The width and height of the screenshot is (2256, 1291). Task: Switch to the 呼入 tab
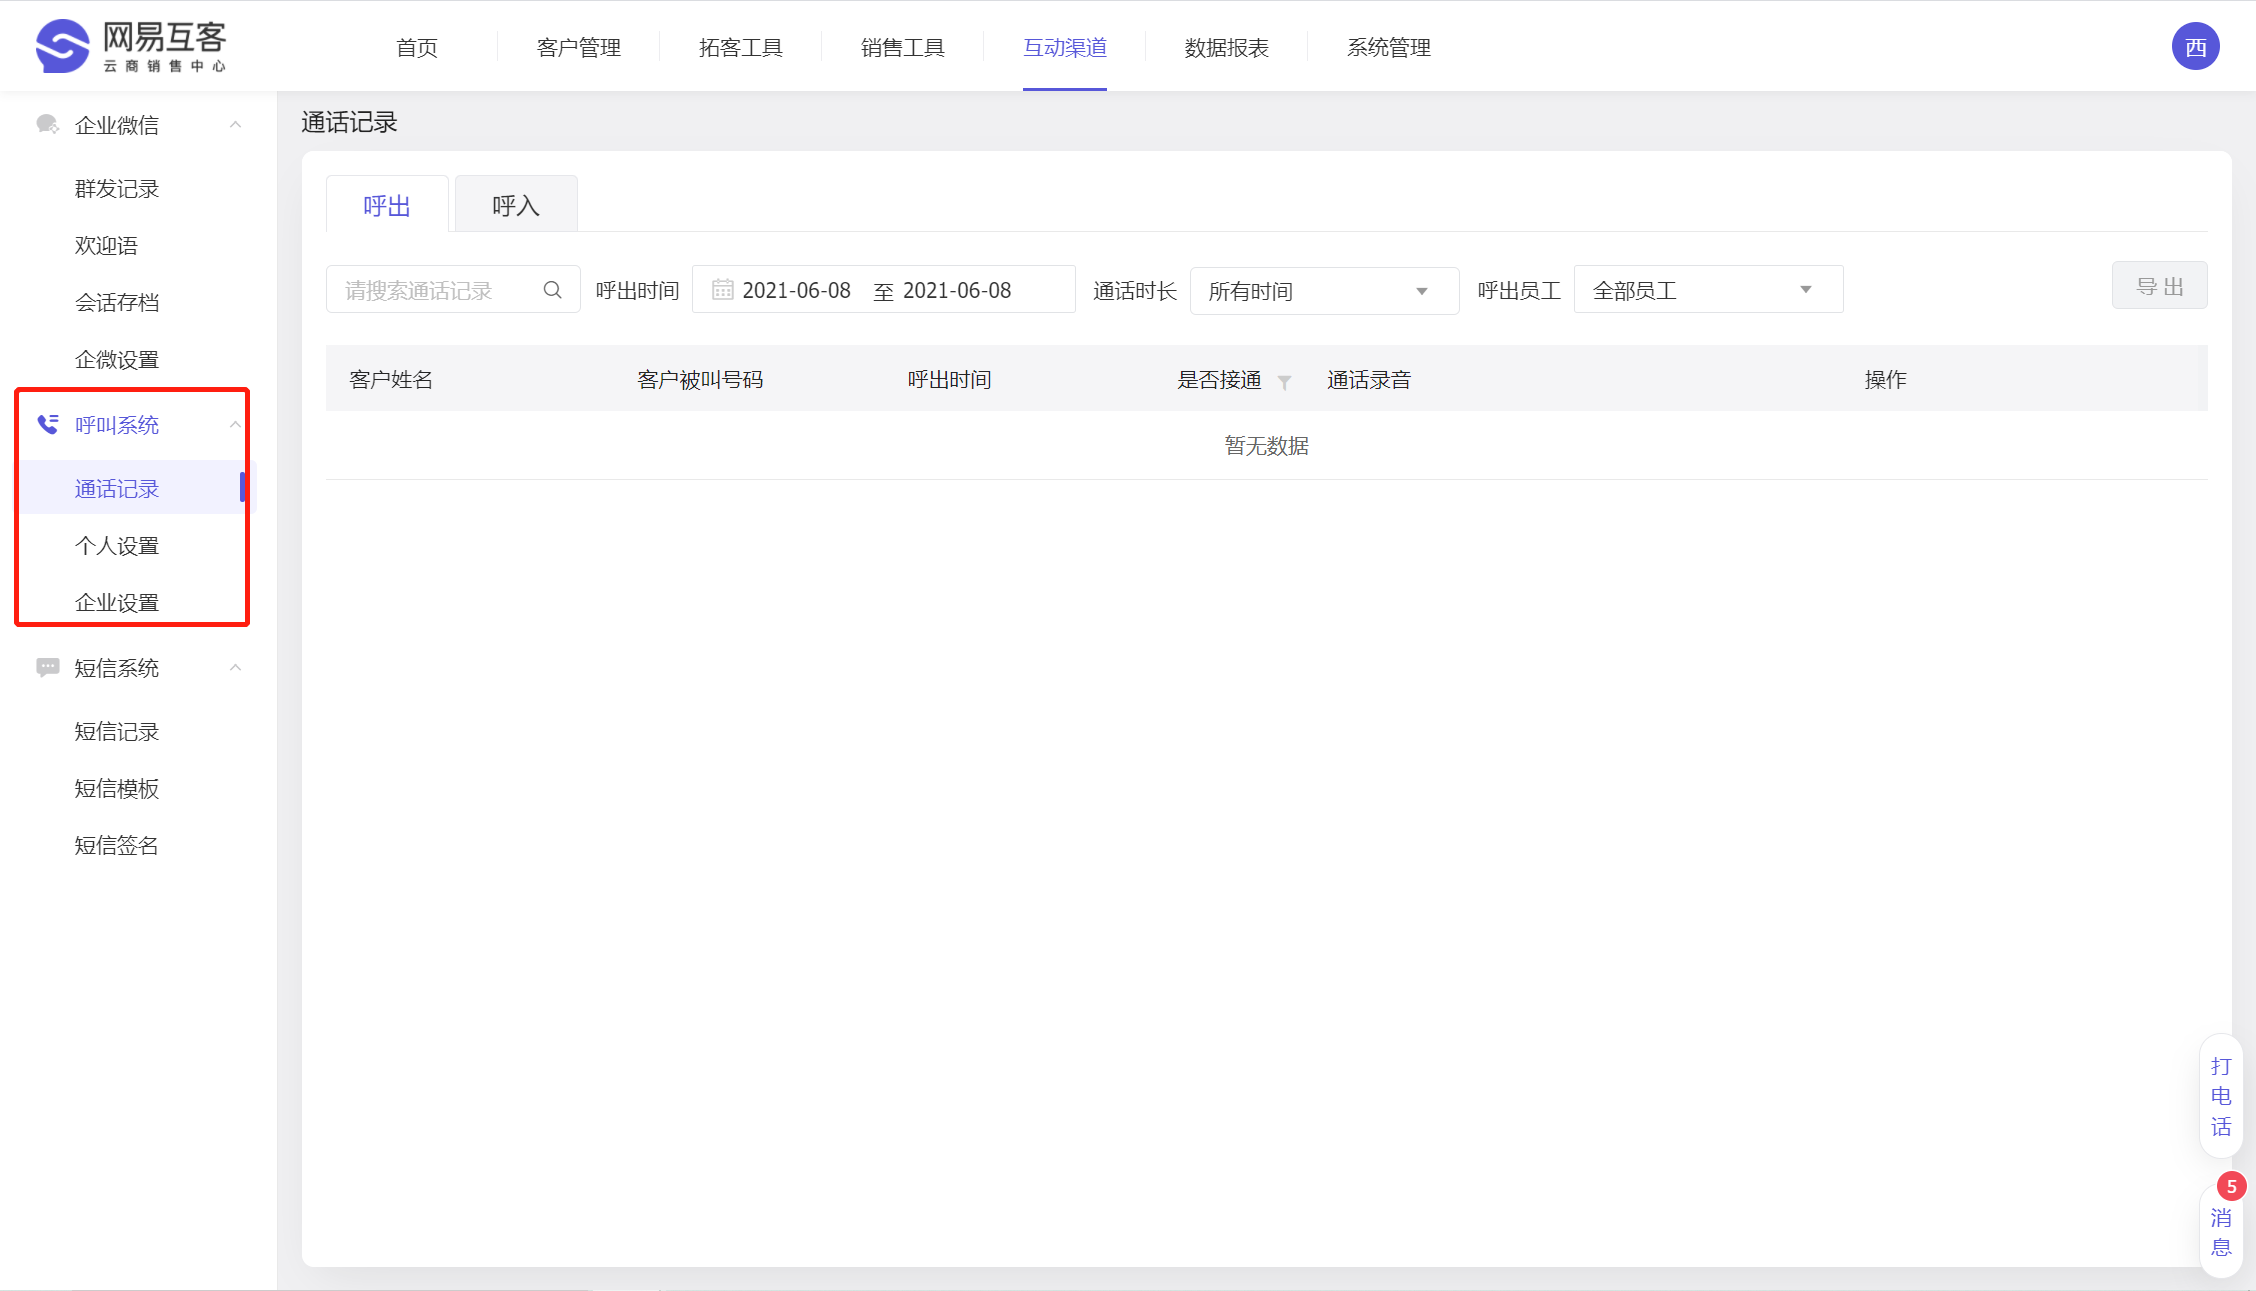click(x=516, y=205)
